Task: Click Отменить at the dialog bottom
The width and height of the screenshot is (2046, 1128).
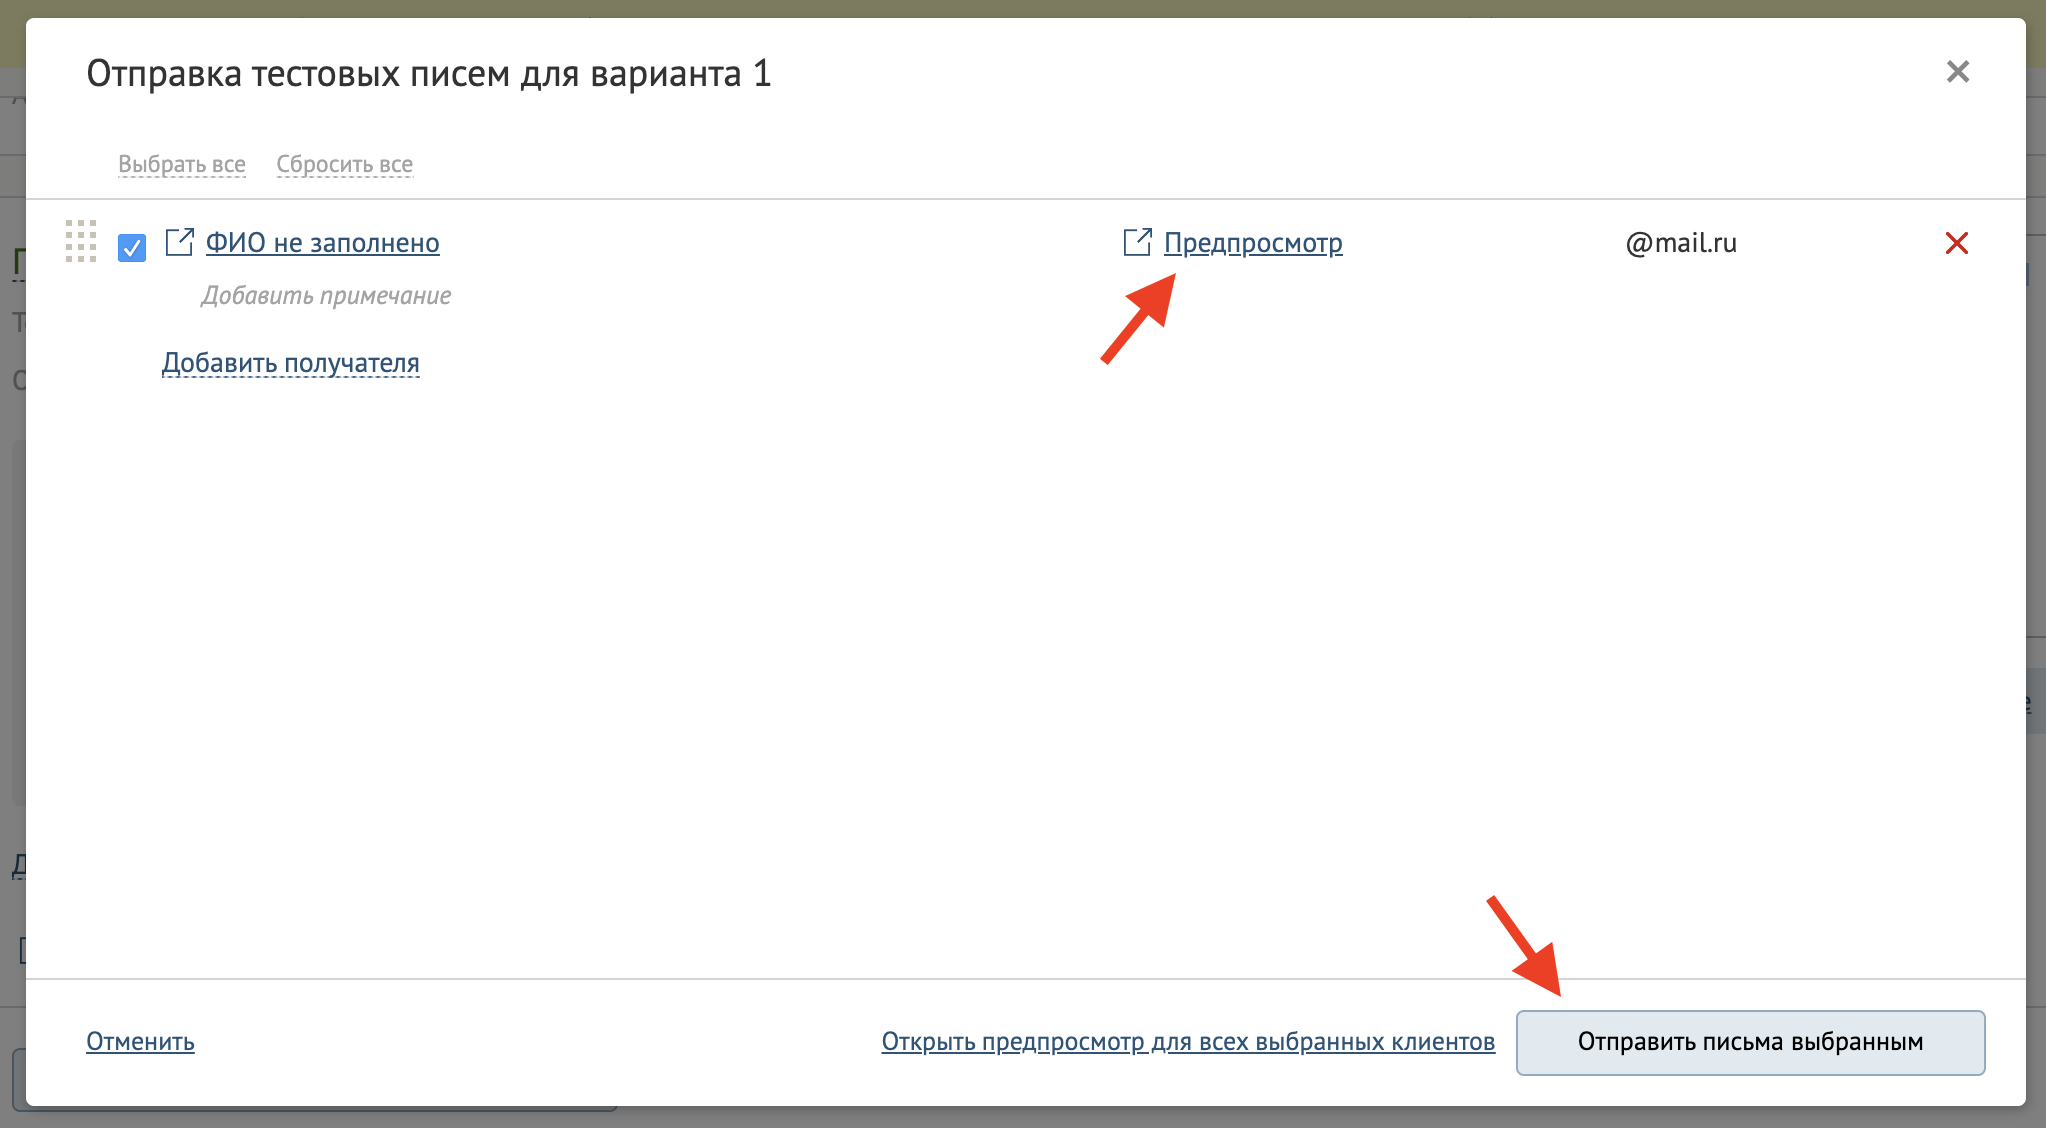Action: coord(140,1042)
